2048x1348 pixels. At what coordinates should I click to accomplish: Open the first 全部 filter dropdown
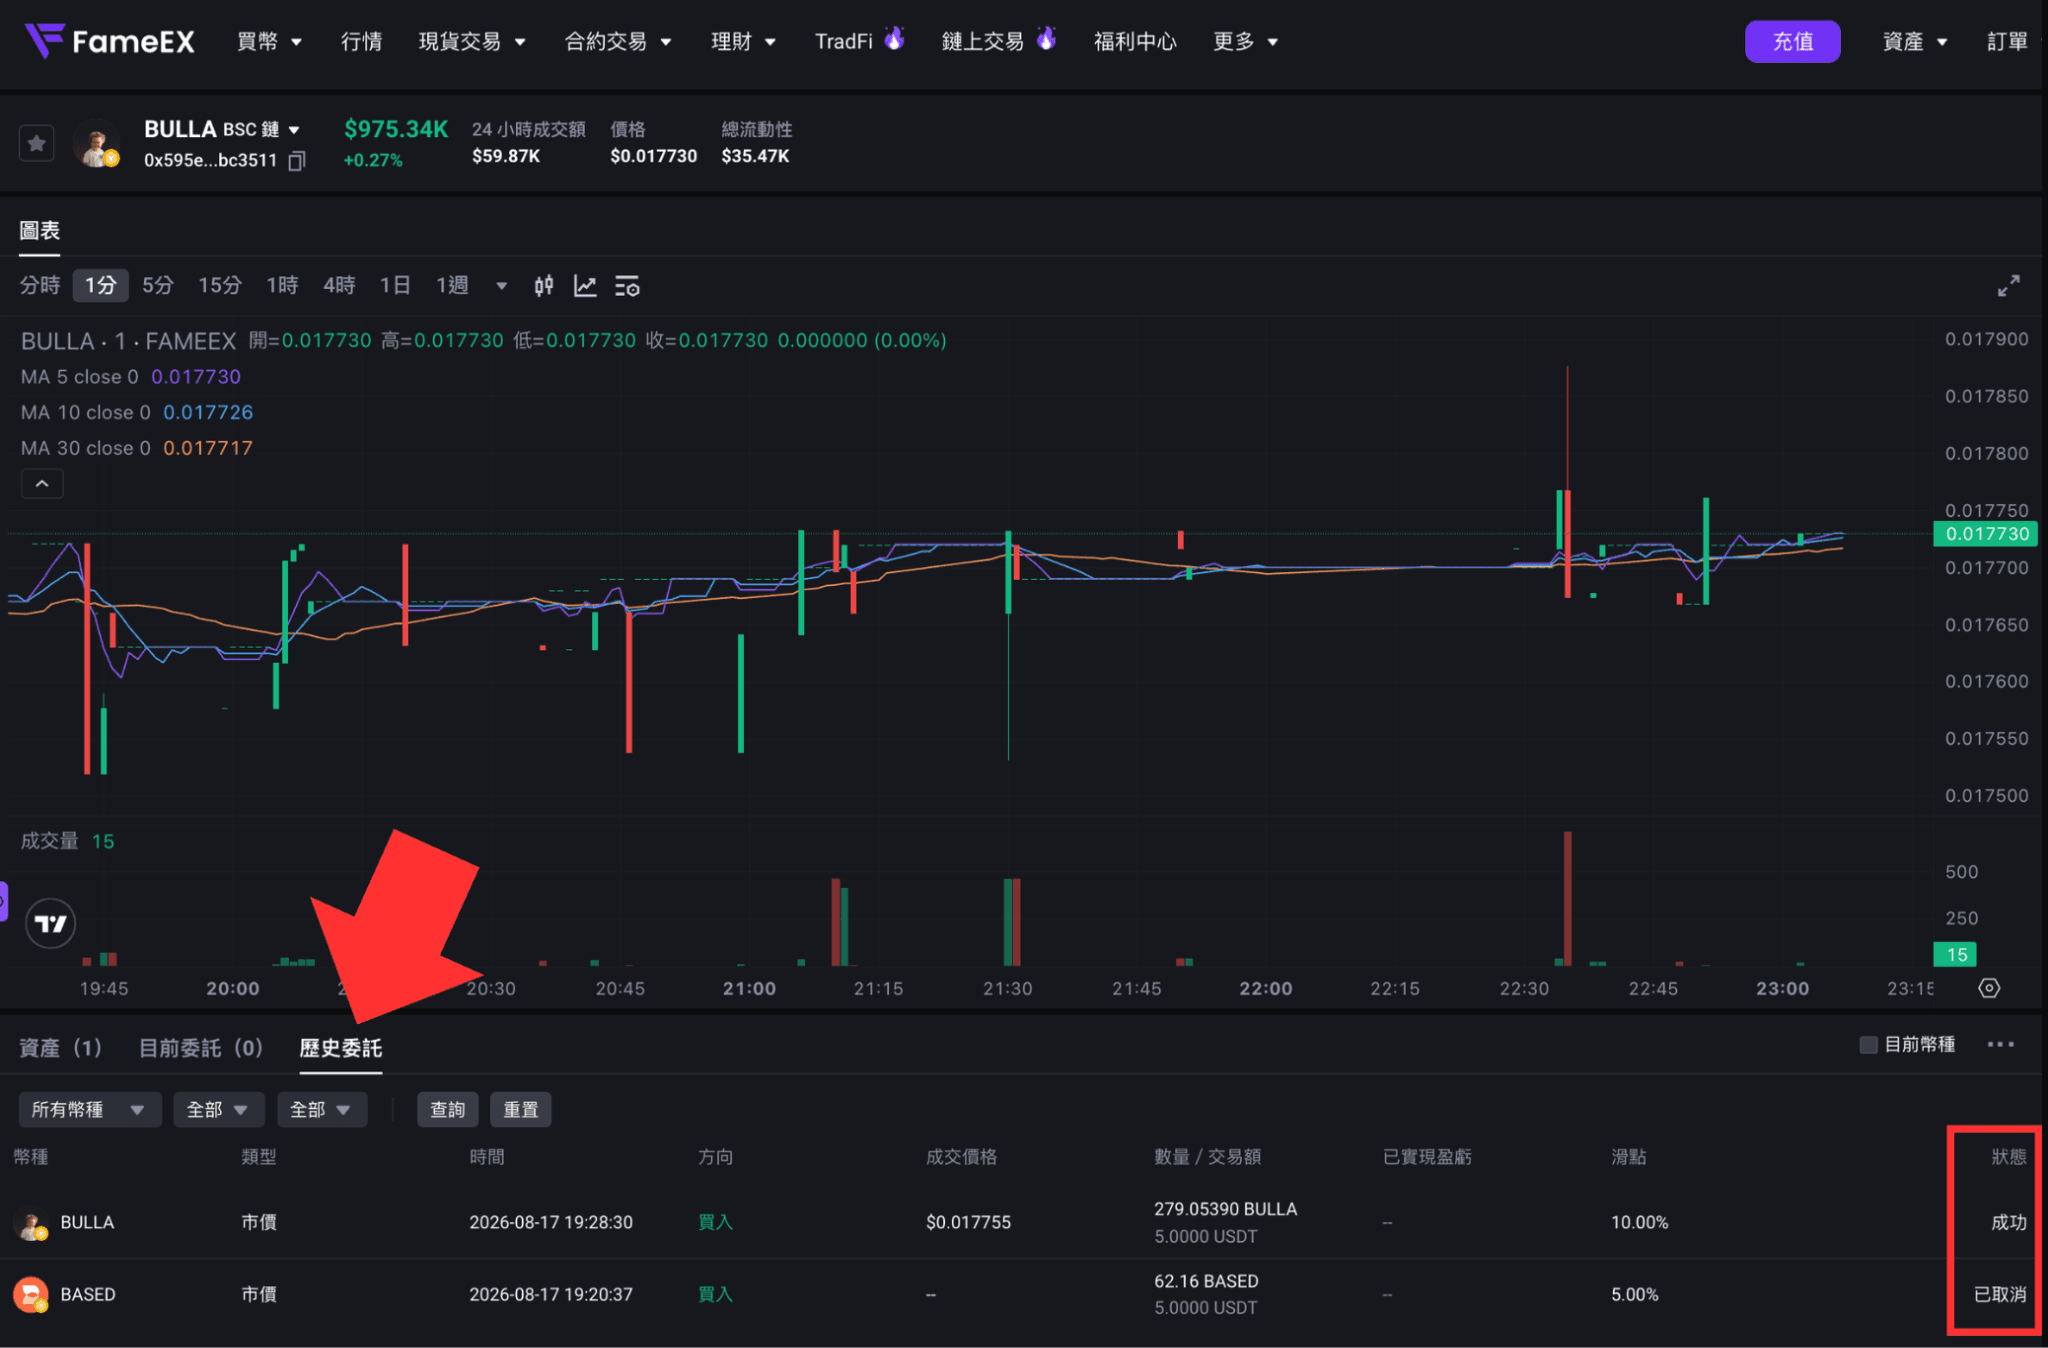[218, 1110]
